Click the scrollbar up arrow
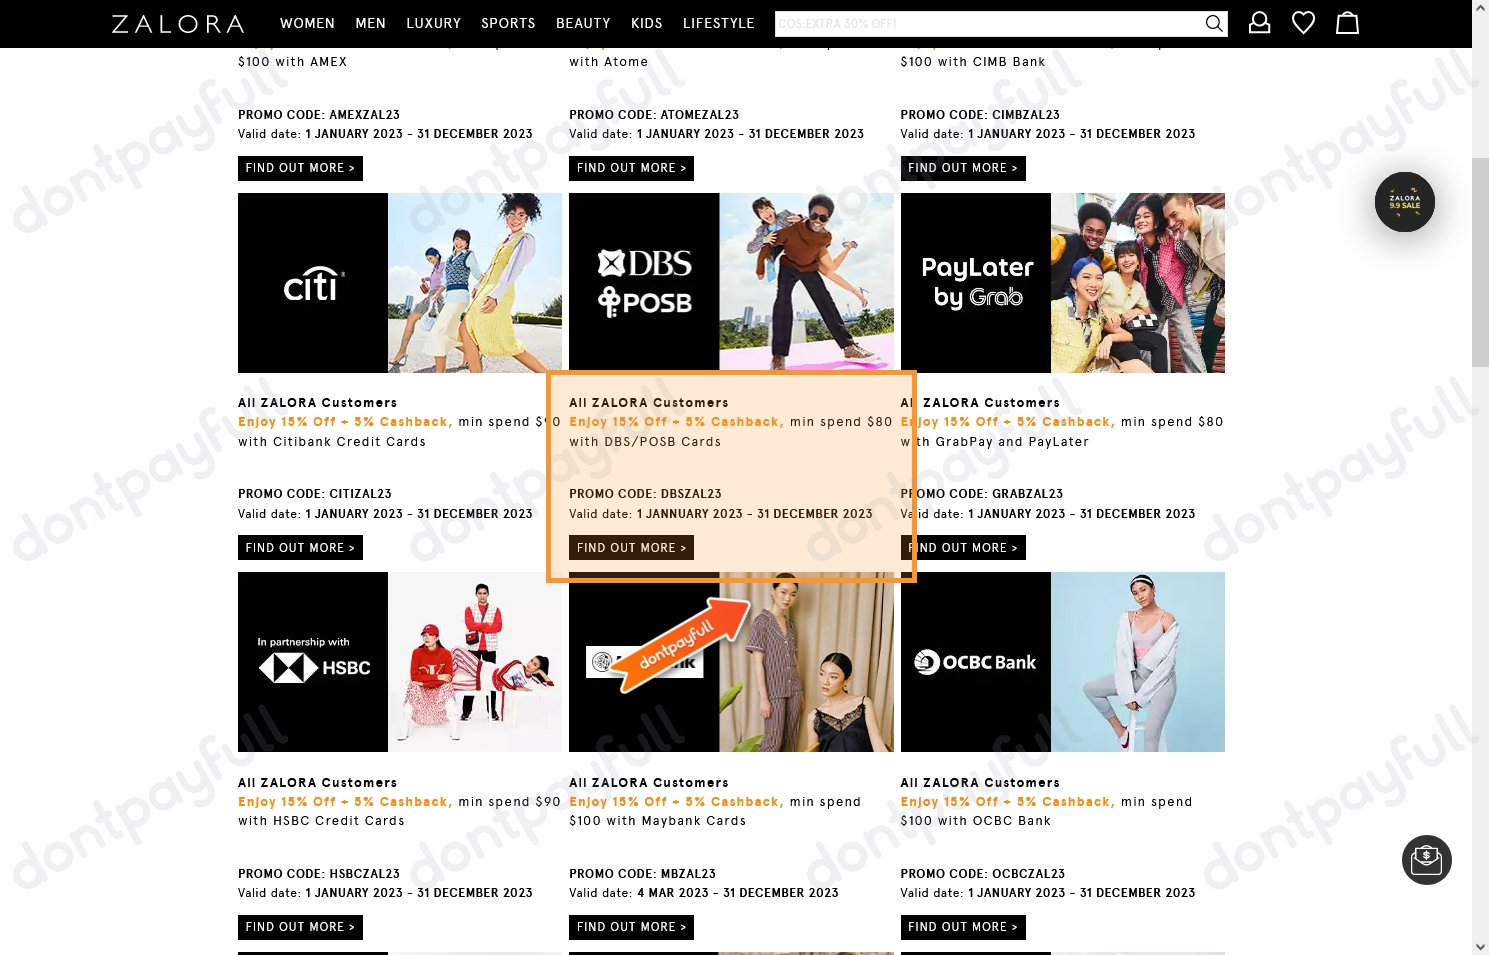 pos(1480,8)
